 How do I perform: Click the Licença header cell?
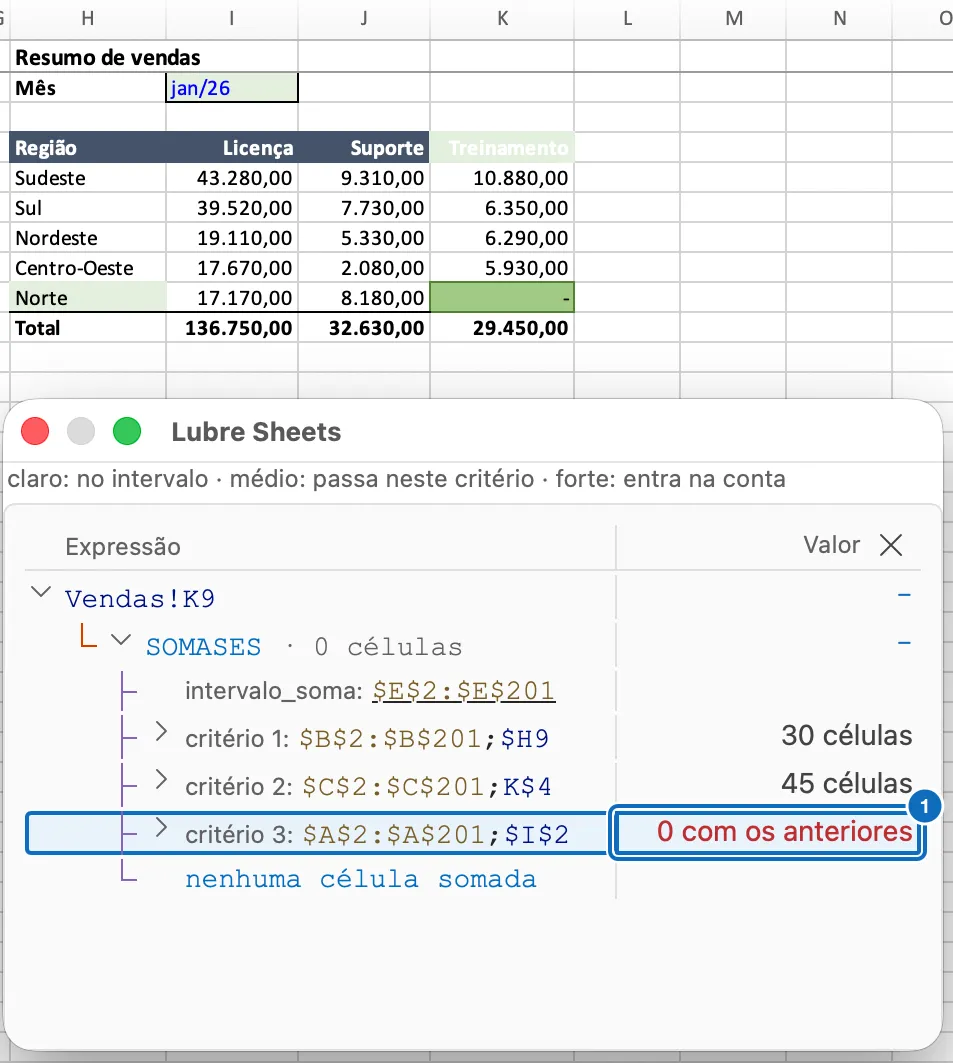(232, 148)
